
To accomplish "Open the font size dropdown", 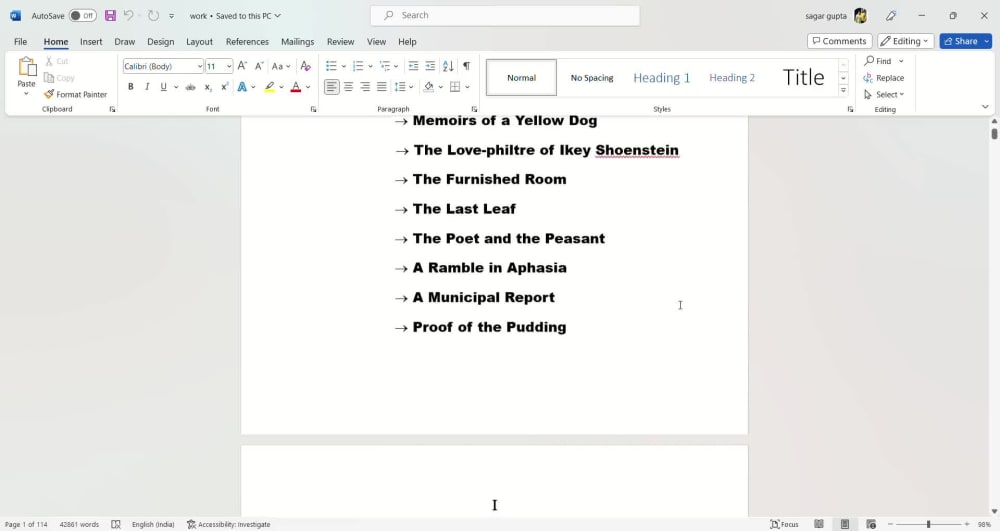I will (229, 66).
